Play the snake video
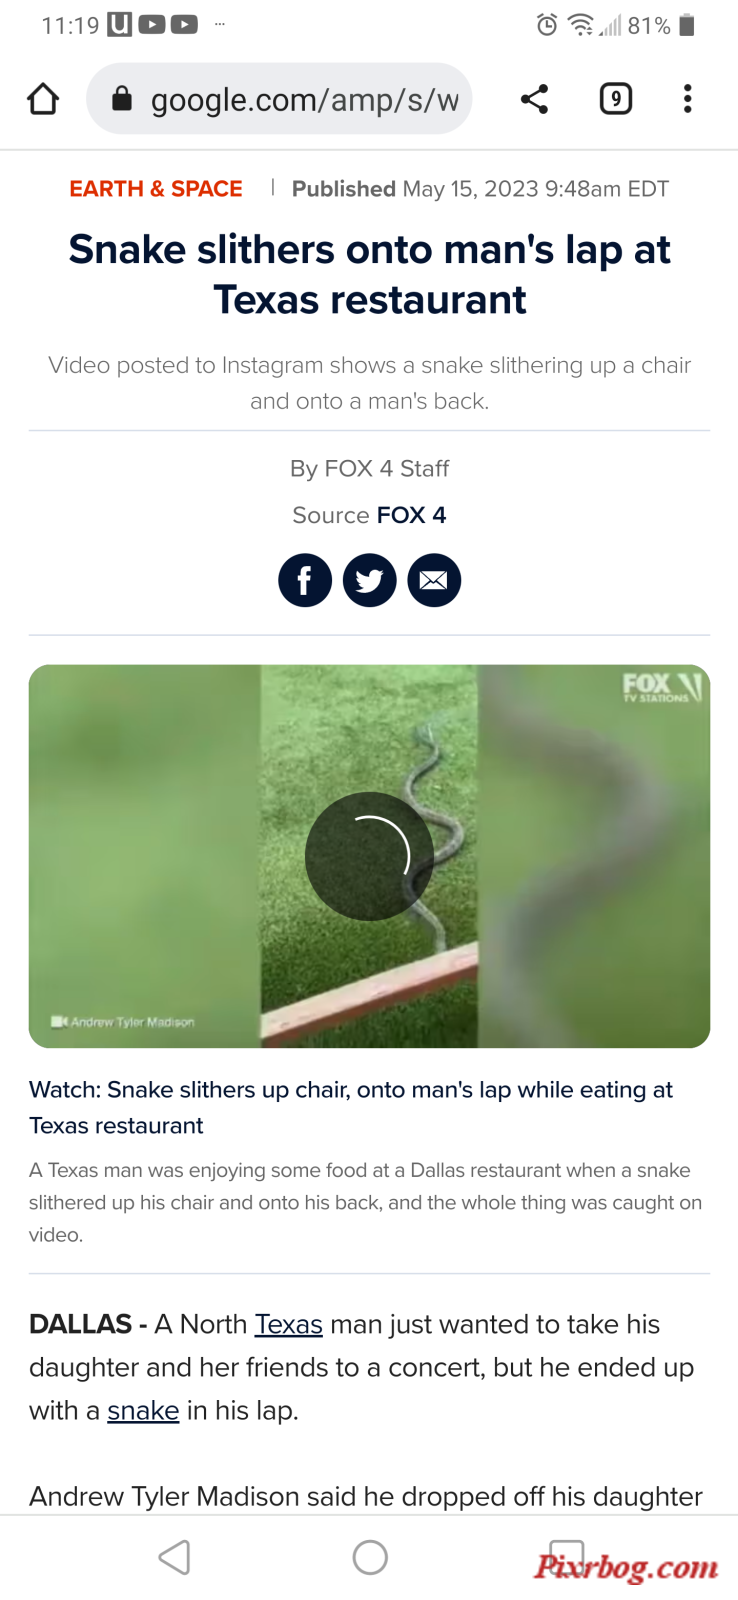738x1600 pixels. click(369, 856)
